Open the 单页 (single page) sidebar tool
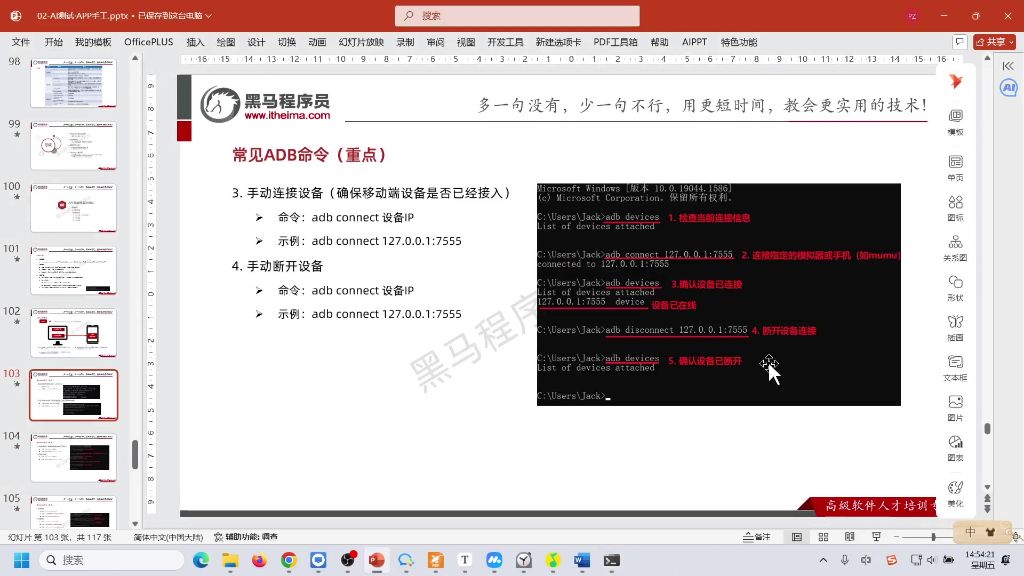This screenshot has width=1024, height=576. 955,167
